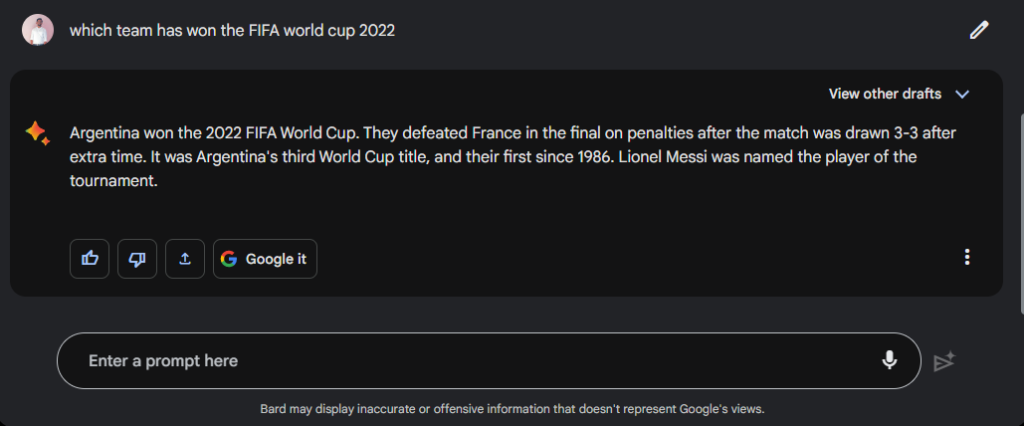Click the user's FIFA world cup question text
Screen dimensions: 1024x426
232,30
